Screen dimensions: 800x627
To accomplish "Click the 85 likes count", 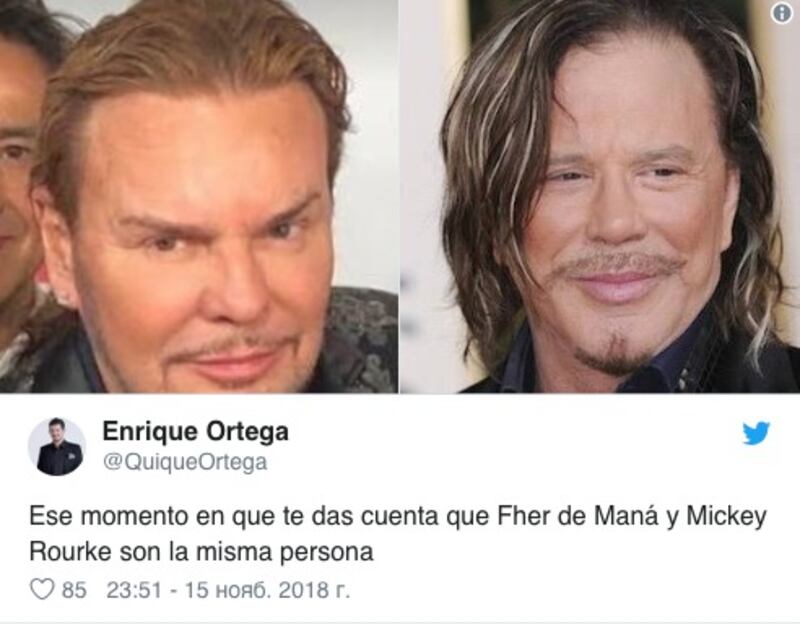I will click(x=74, y=590).
